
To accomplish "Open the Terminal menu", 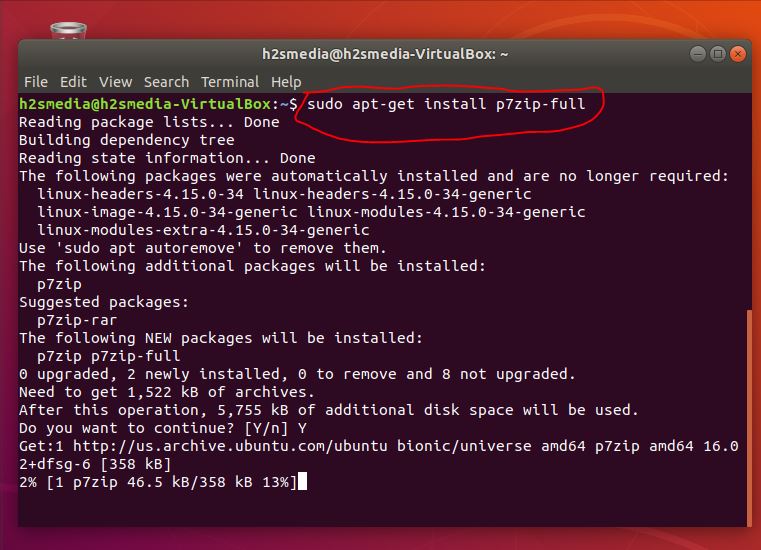I will (x=230, y=82).
